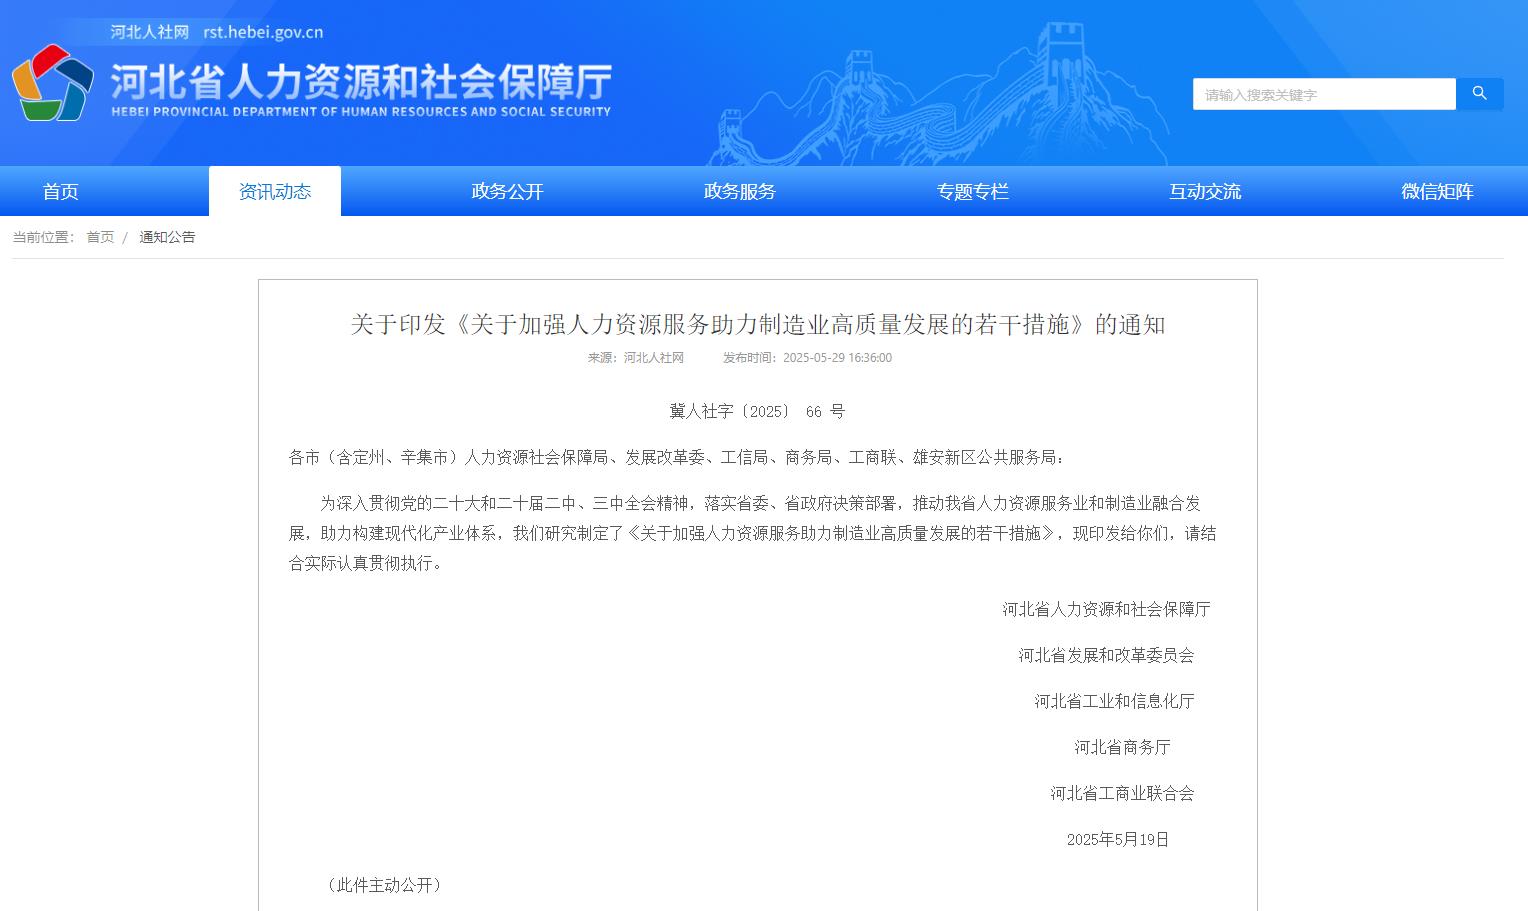Click the document number 冀人社字〔2025〕66号
Image resolution: width=1528 pixels, height=911 pixels.
(x=757, y=411)
